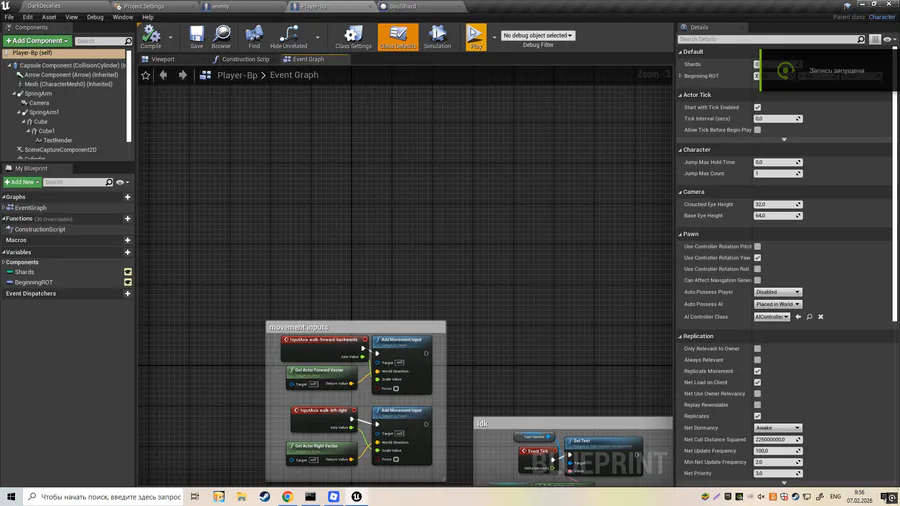
Task: Add a new graph with plus icon
Action: pos(127,197)
